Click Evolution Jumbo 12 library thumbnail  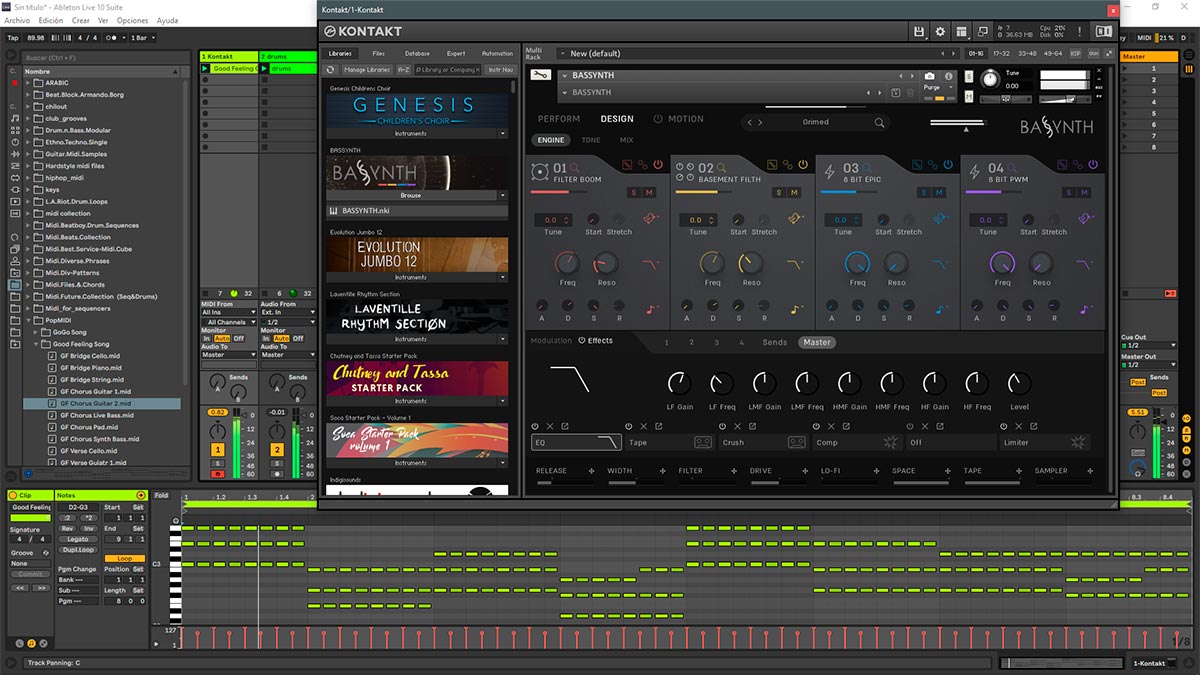tap(417, 254)
